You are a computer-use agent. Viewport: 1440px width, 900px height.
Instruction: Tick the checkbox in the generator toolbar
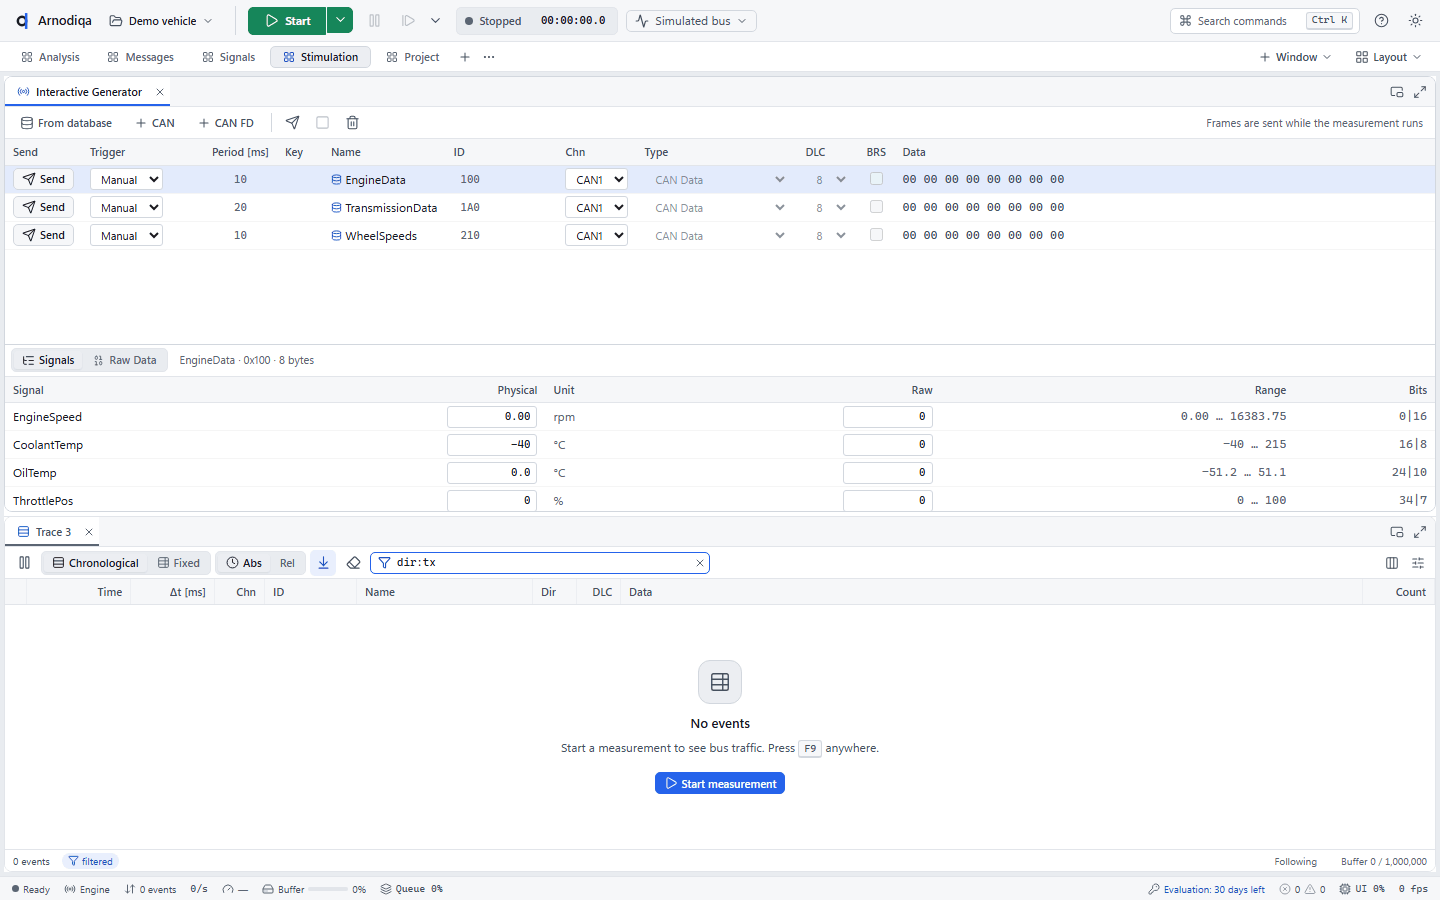[322, 123]
